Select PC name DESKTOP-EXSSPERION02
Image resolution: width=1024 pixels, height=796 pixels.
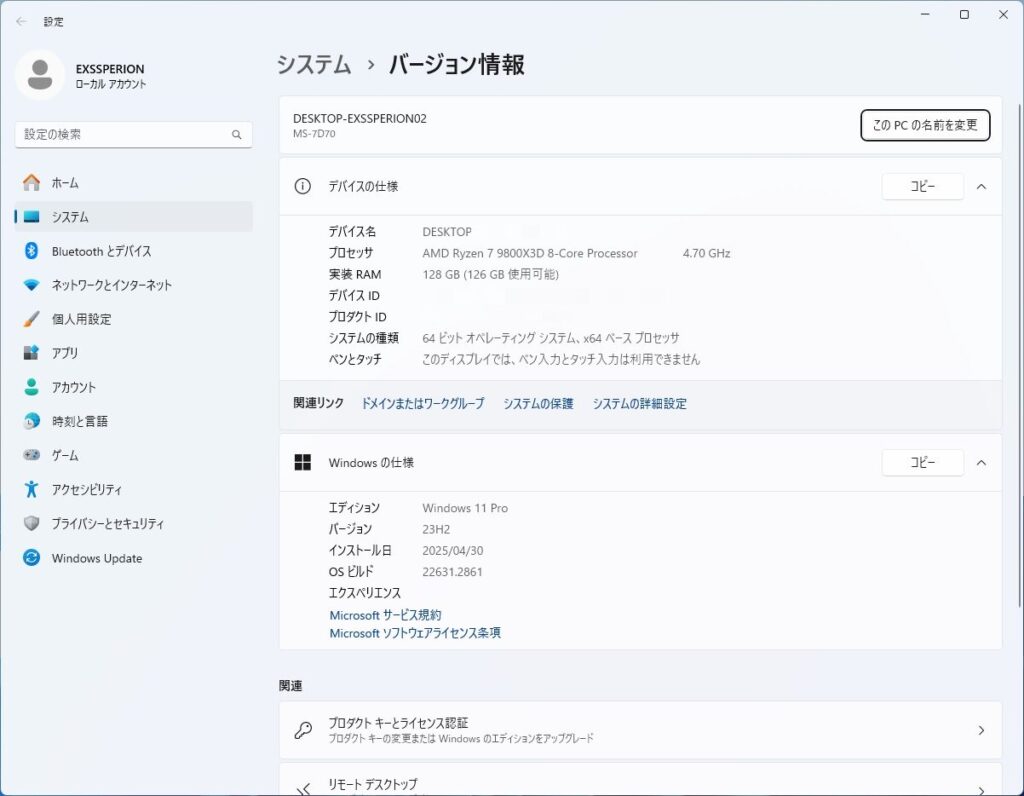point(360,118)
